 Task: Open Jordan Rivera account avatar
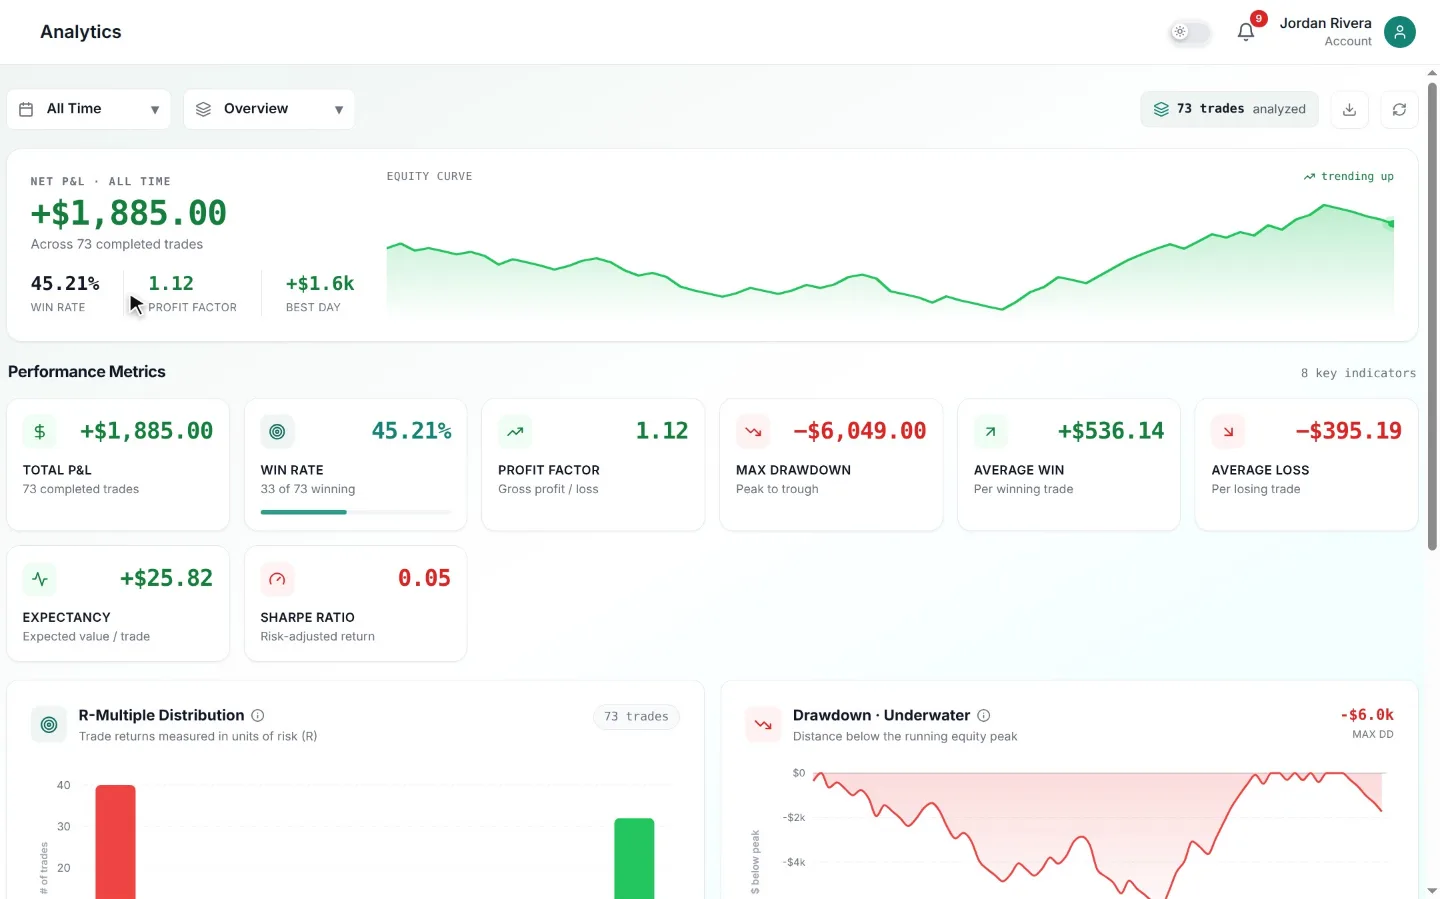coord(1400,32)
